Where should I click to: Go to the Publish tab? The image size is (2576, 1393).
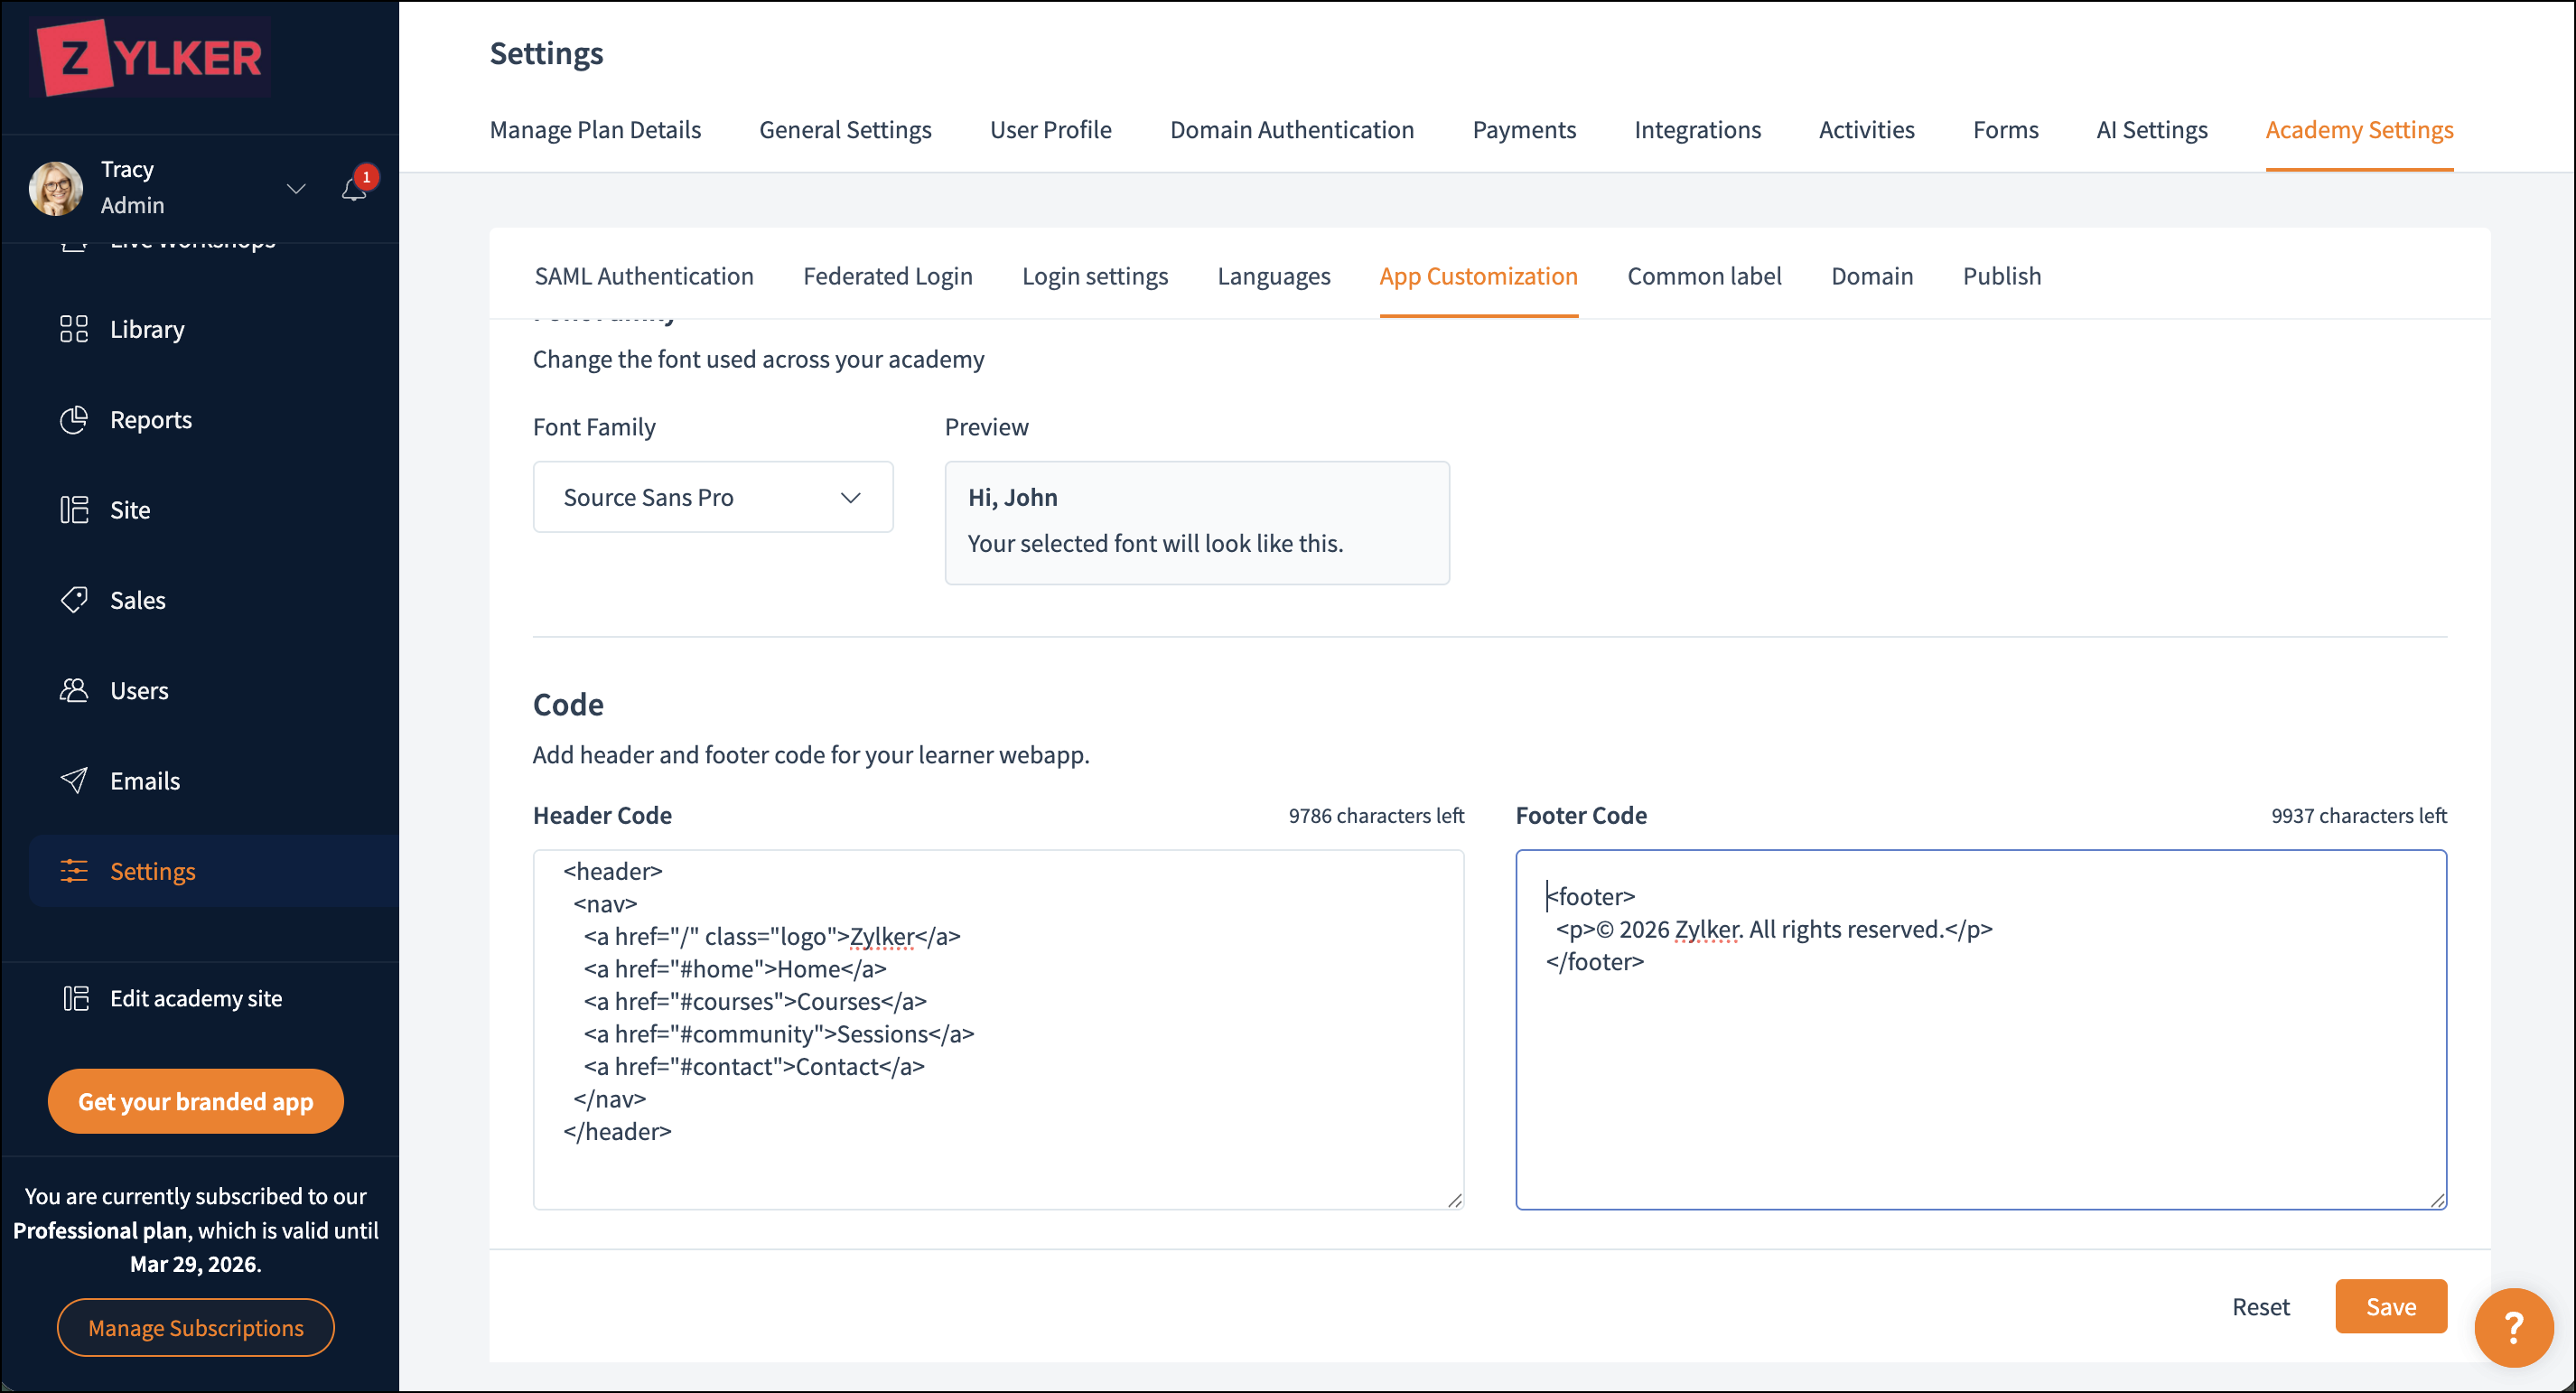(2001, 276)
